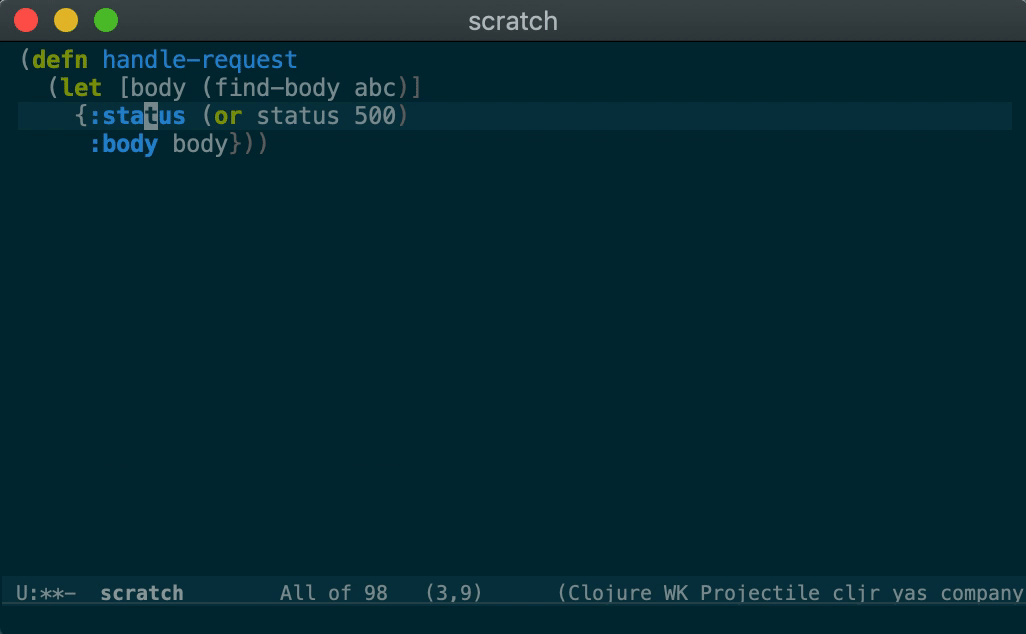The width and height of the screenshot is (1026, 634).
Task: Place cursor on the number 500
Action: (x=375, y=116)
